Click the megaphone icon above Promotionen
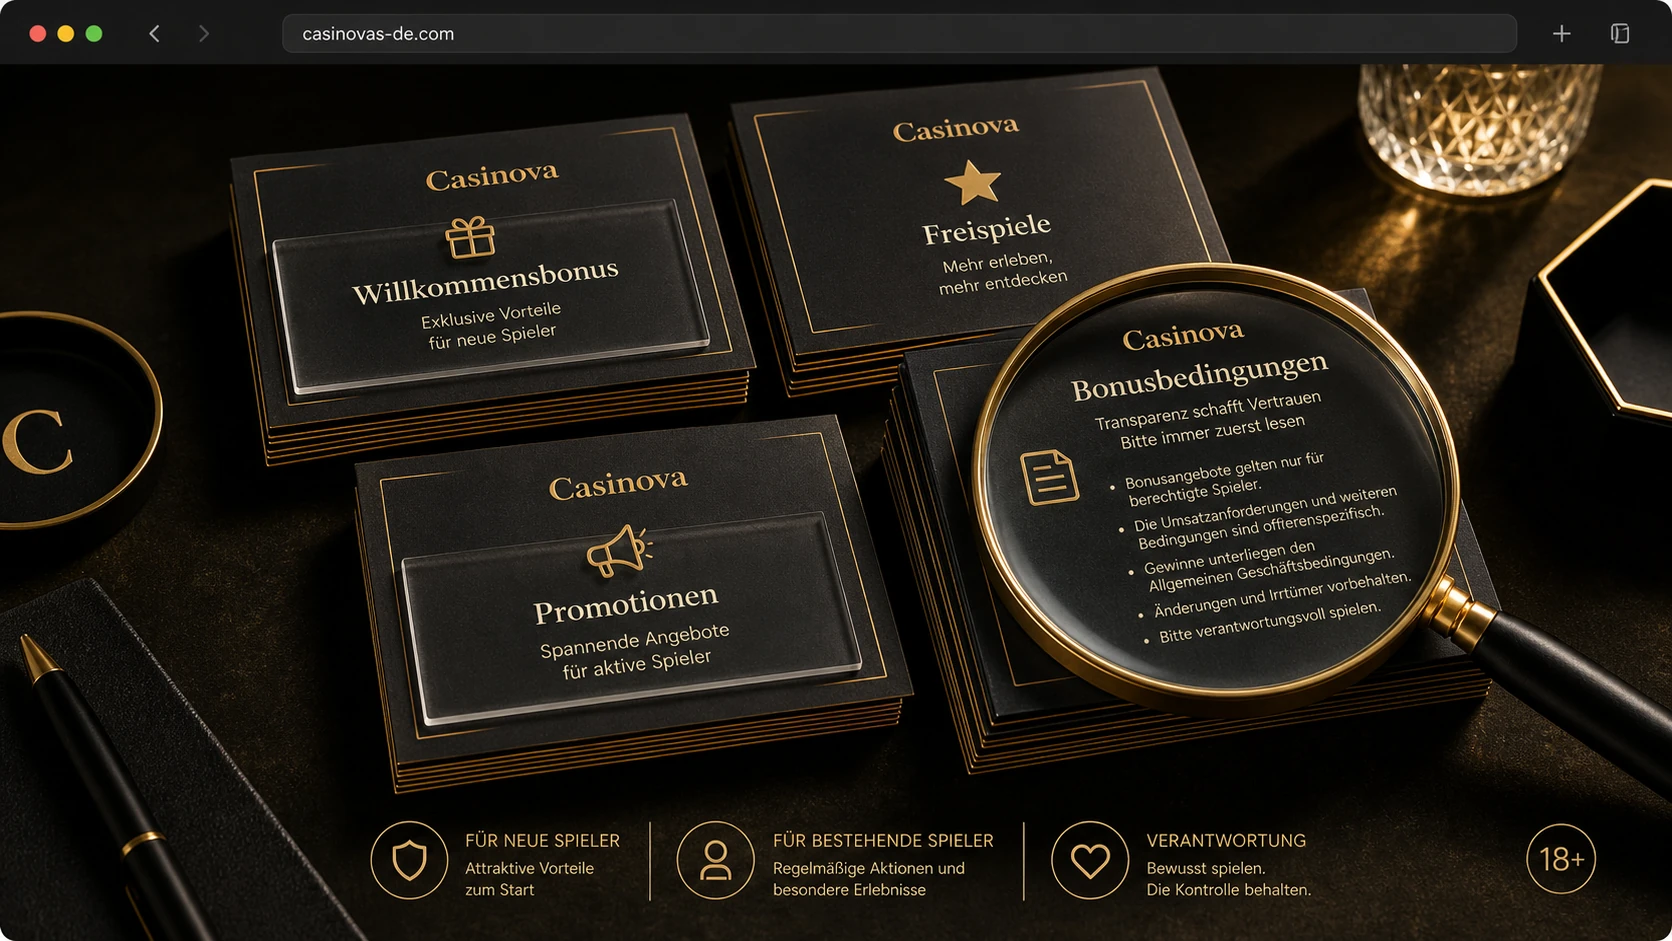 (x=619, y=551)
